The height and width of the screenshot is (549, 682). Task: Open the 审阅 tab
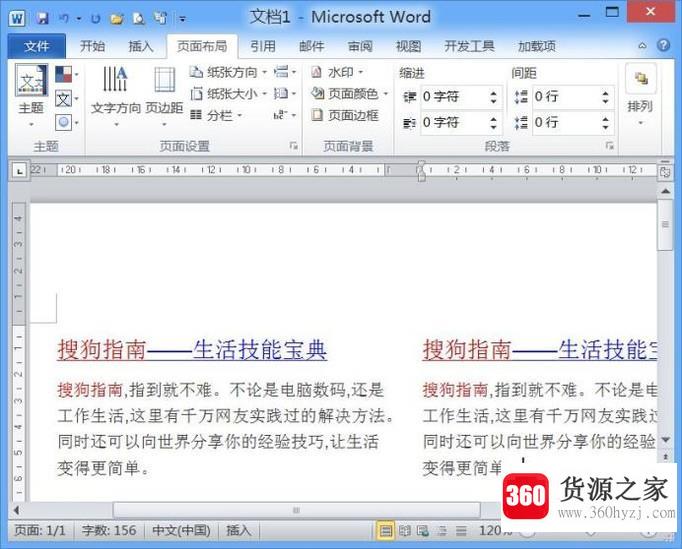360,46
